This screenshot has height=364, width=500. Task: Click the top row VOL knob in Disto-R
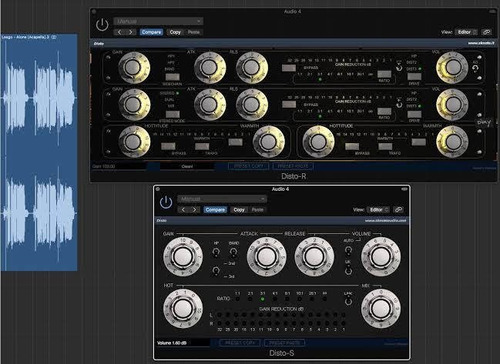[x=452, y=67]
